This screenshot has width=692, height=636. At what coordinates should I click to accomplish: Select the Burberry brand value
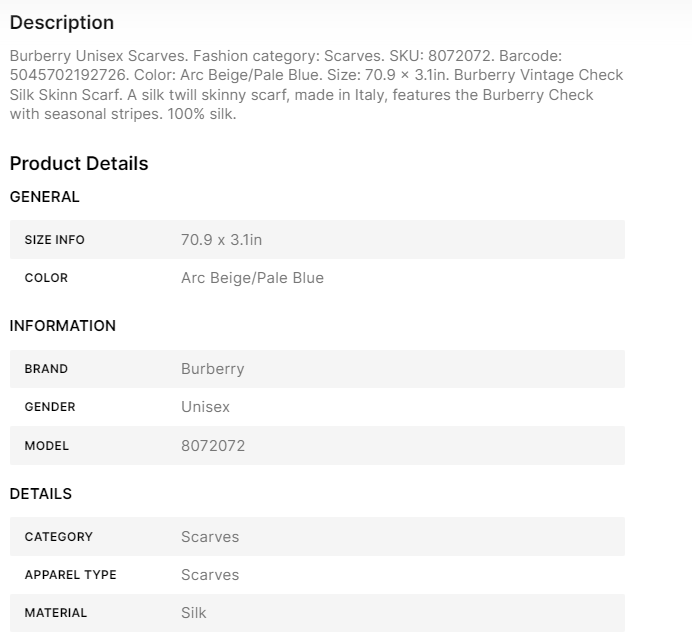click(212, 369)
